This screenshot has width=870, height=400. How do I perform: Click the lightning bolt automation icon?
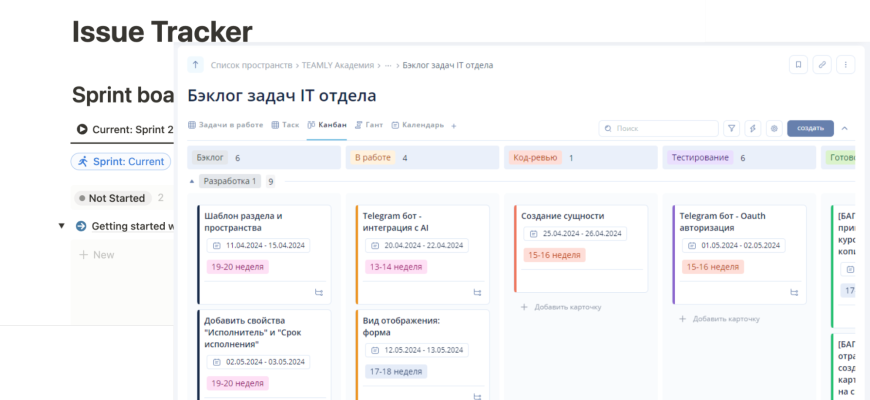click(752, 128)
